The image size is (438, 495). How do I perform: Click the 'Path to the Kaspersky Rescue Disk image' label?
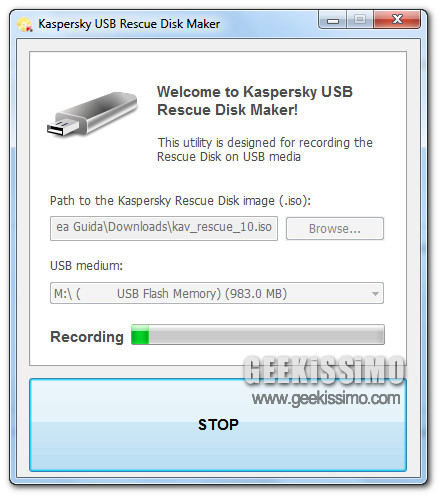[x=180, y=201]
